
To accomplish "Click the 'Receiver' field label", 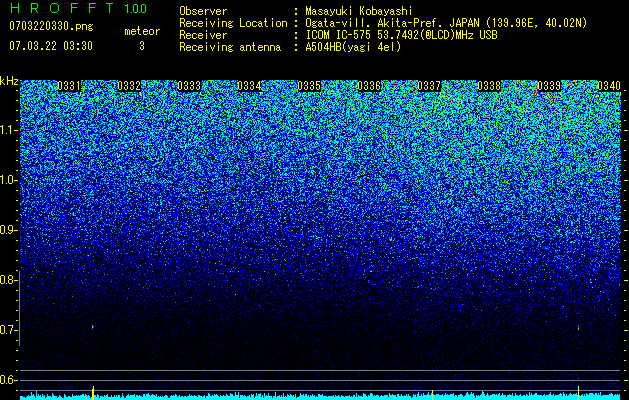I will click(x=203, y=35).
